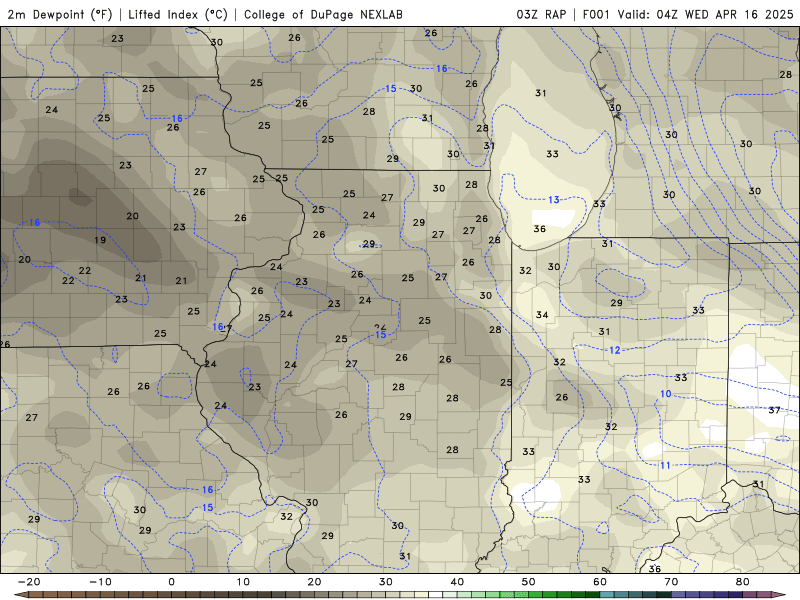This screenshot has width=800, height=600.
Task: Click the dewpoint value 34 on the map
Action: (x=542, y=315)
